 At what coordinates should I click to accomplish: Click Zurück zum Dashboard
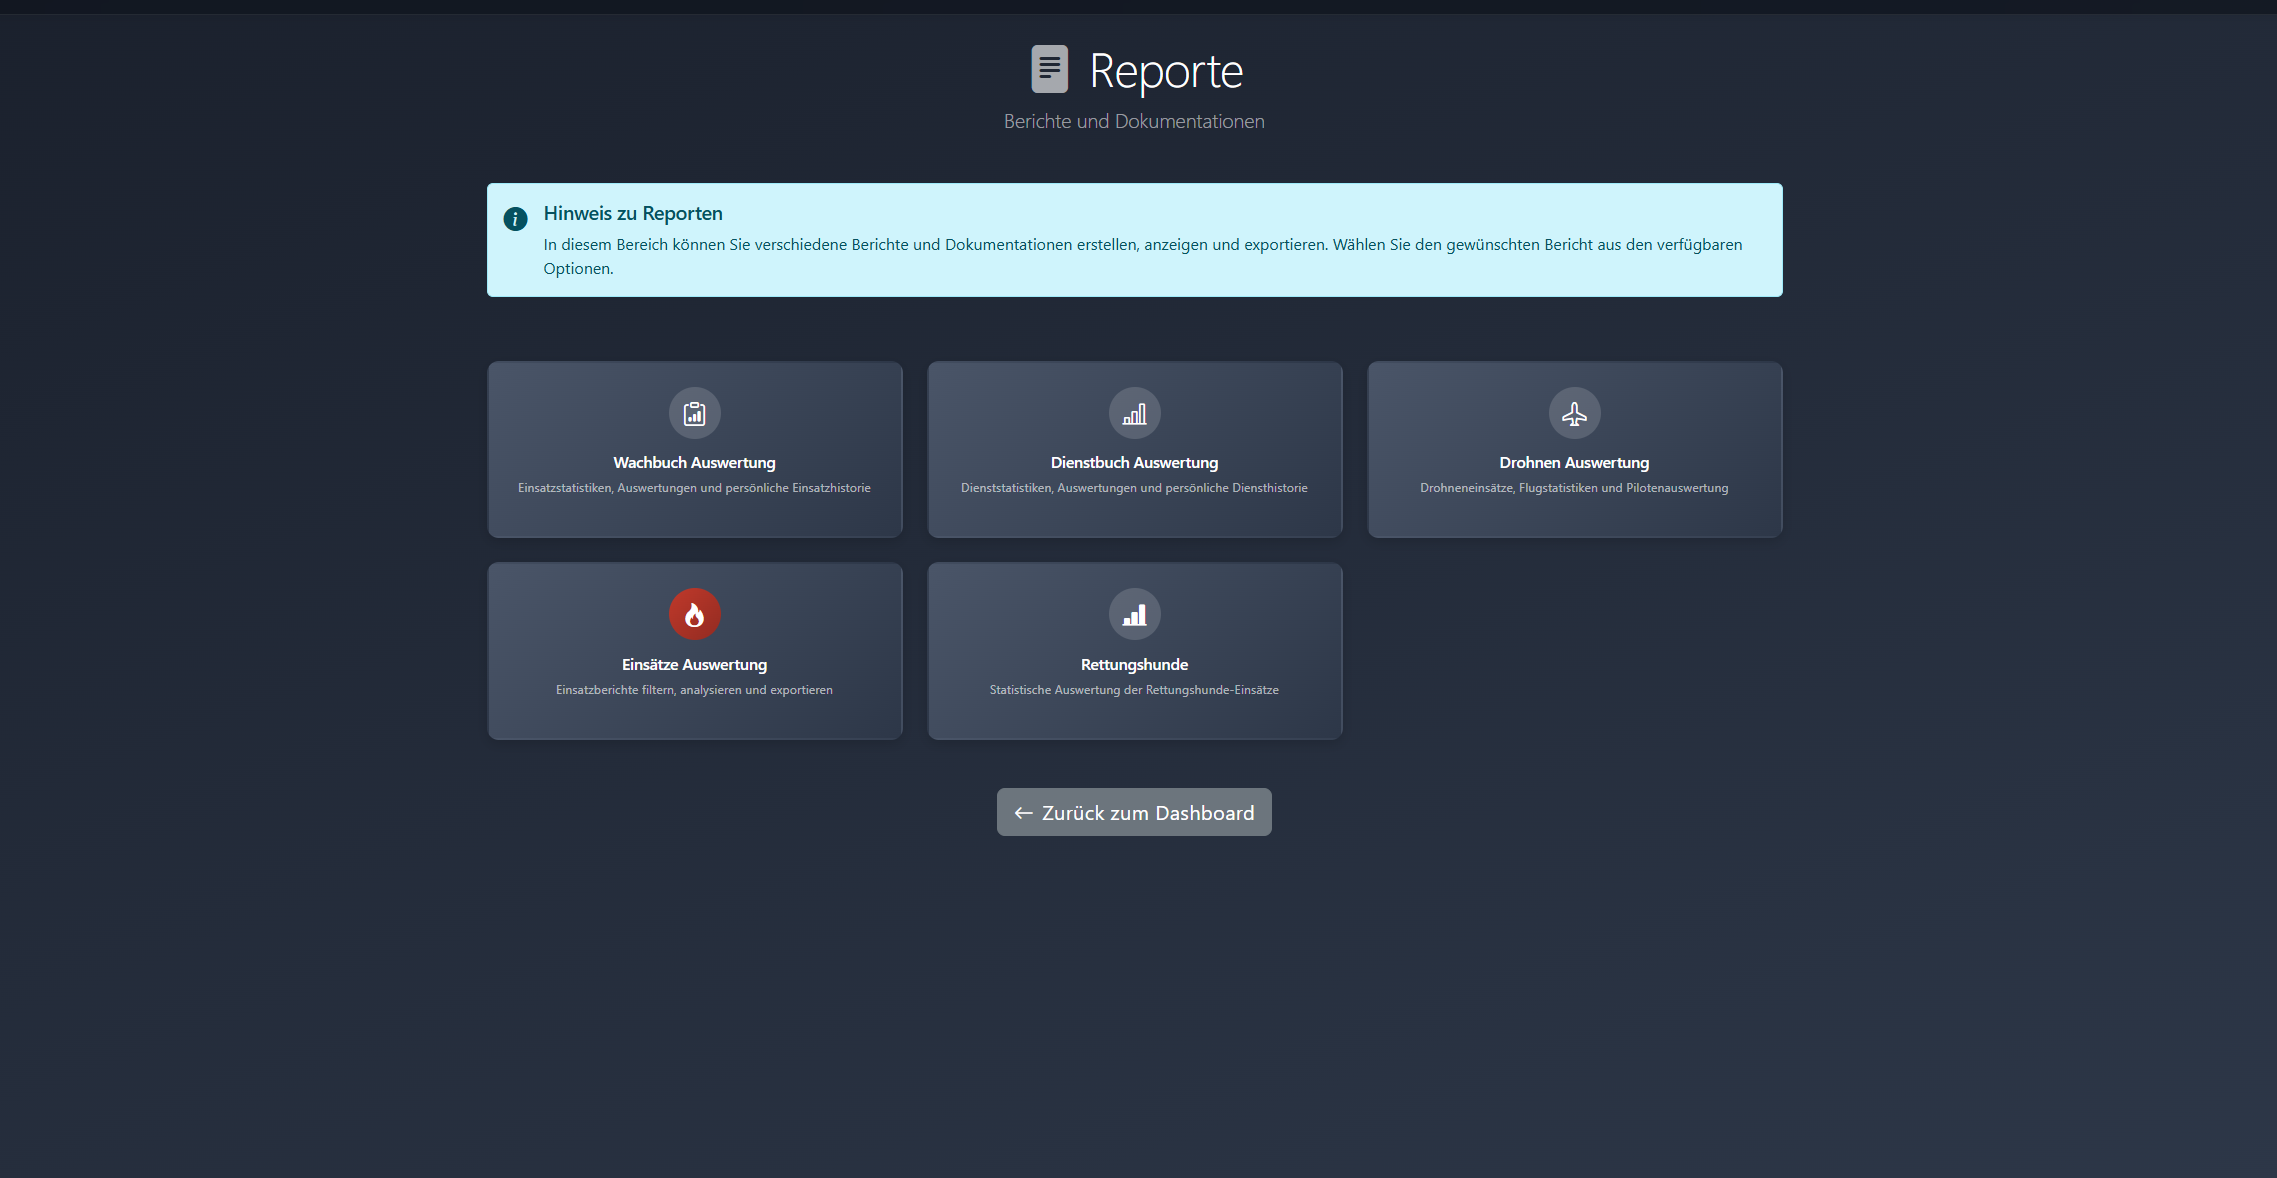1134,812
